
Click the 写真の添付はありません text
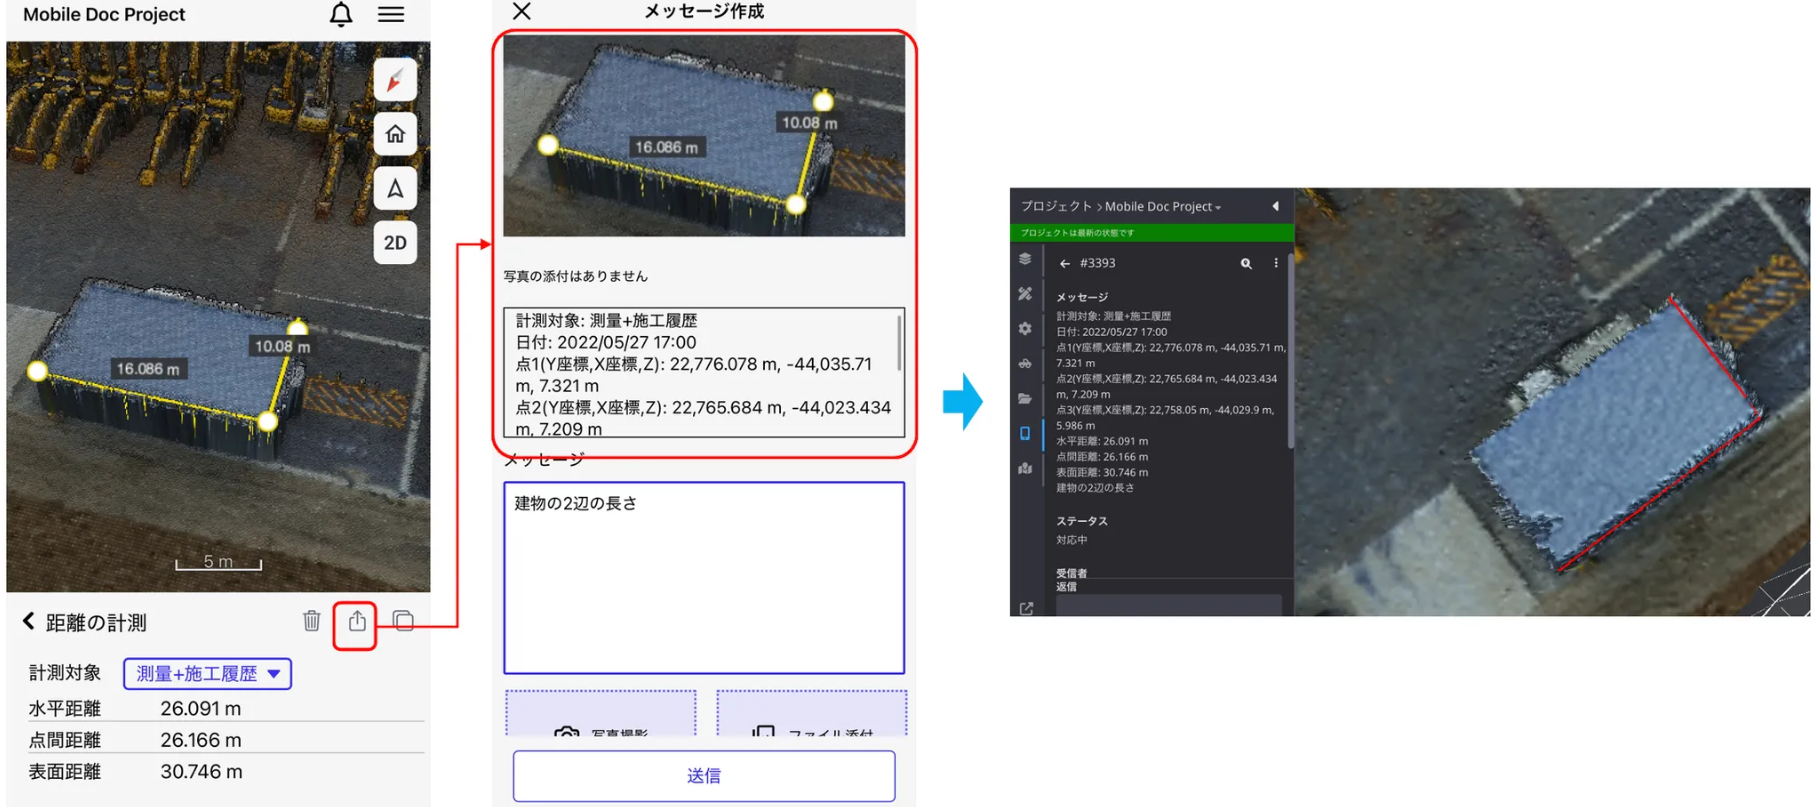[x=575, y=276]
